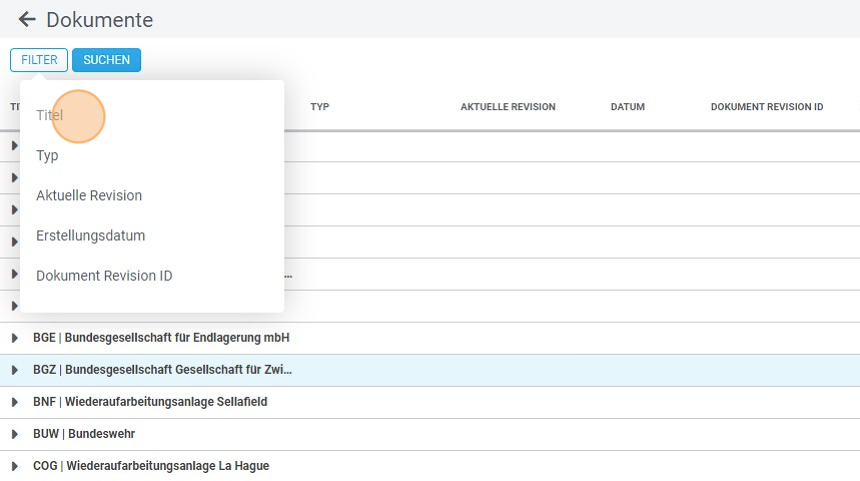Select Erstellungsdatum filter entry

tap(91, 236)
